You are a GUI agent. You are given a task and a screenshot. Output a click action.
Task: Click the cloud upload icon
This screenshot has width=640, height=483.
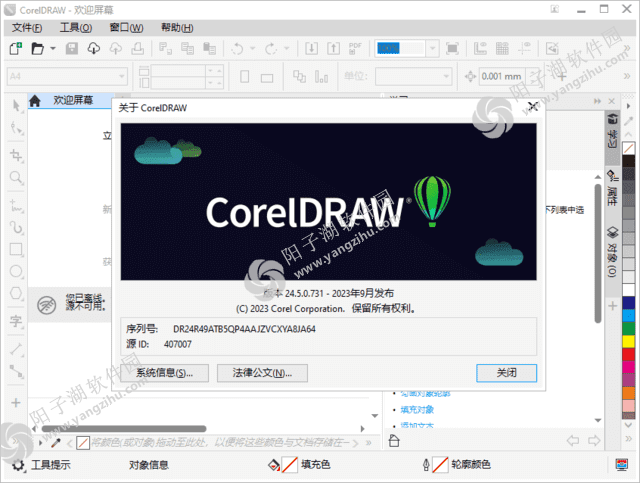coord(116,49)
